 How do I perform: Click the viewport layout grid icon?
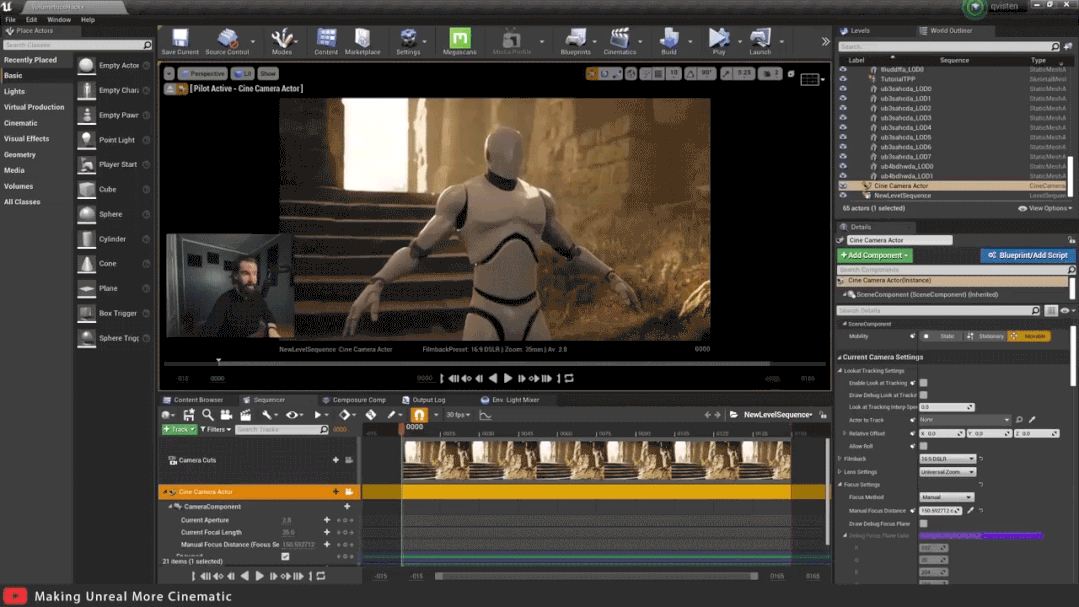coord(810,80)
